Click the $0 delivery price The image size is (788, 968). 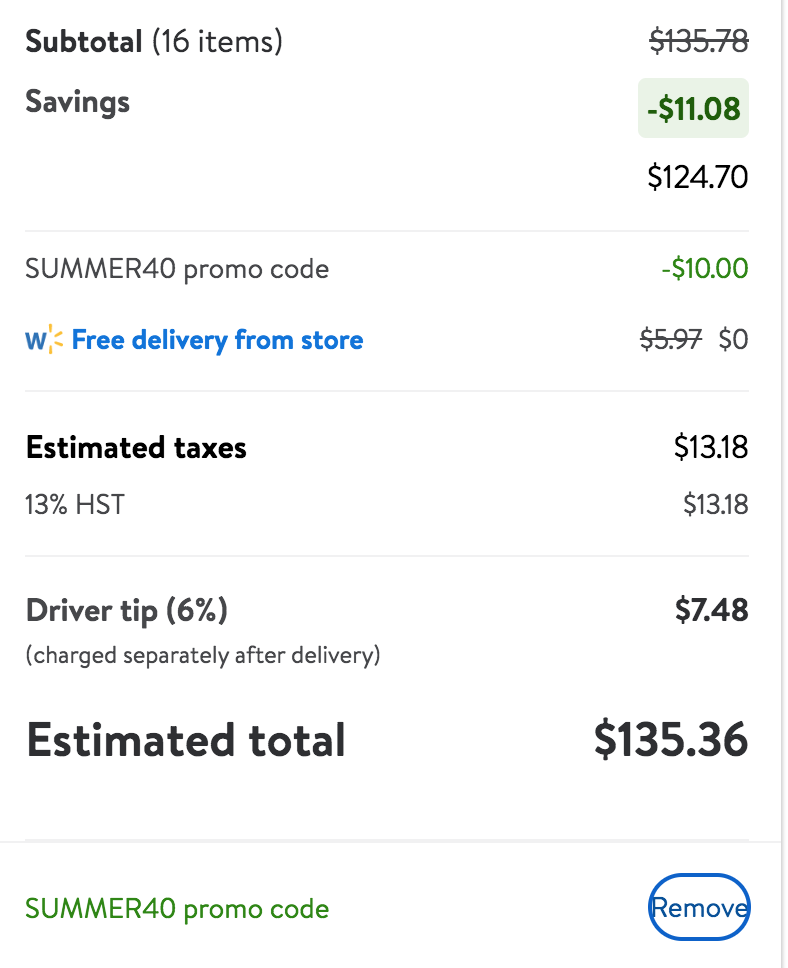(x=734, y=340)
